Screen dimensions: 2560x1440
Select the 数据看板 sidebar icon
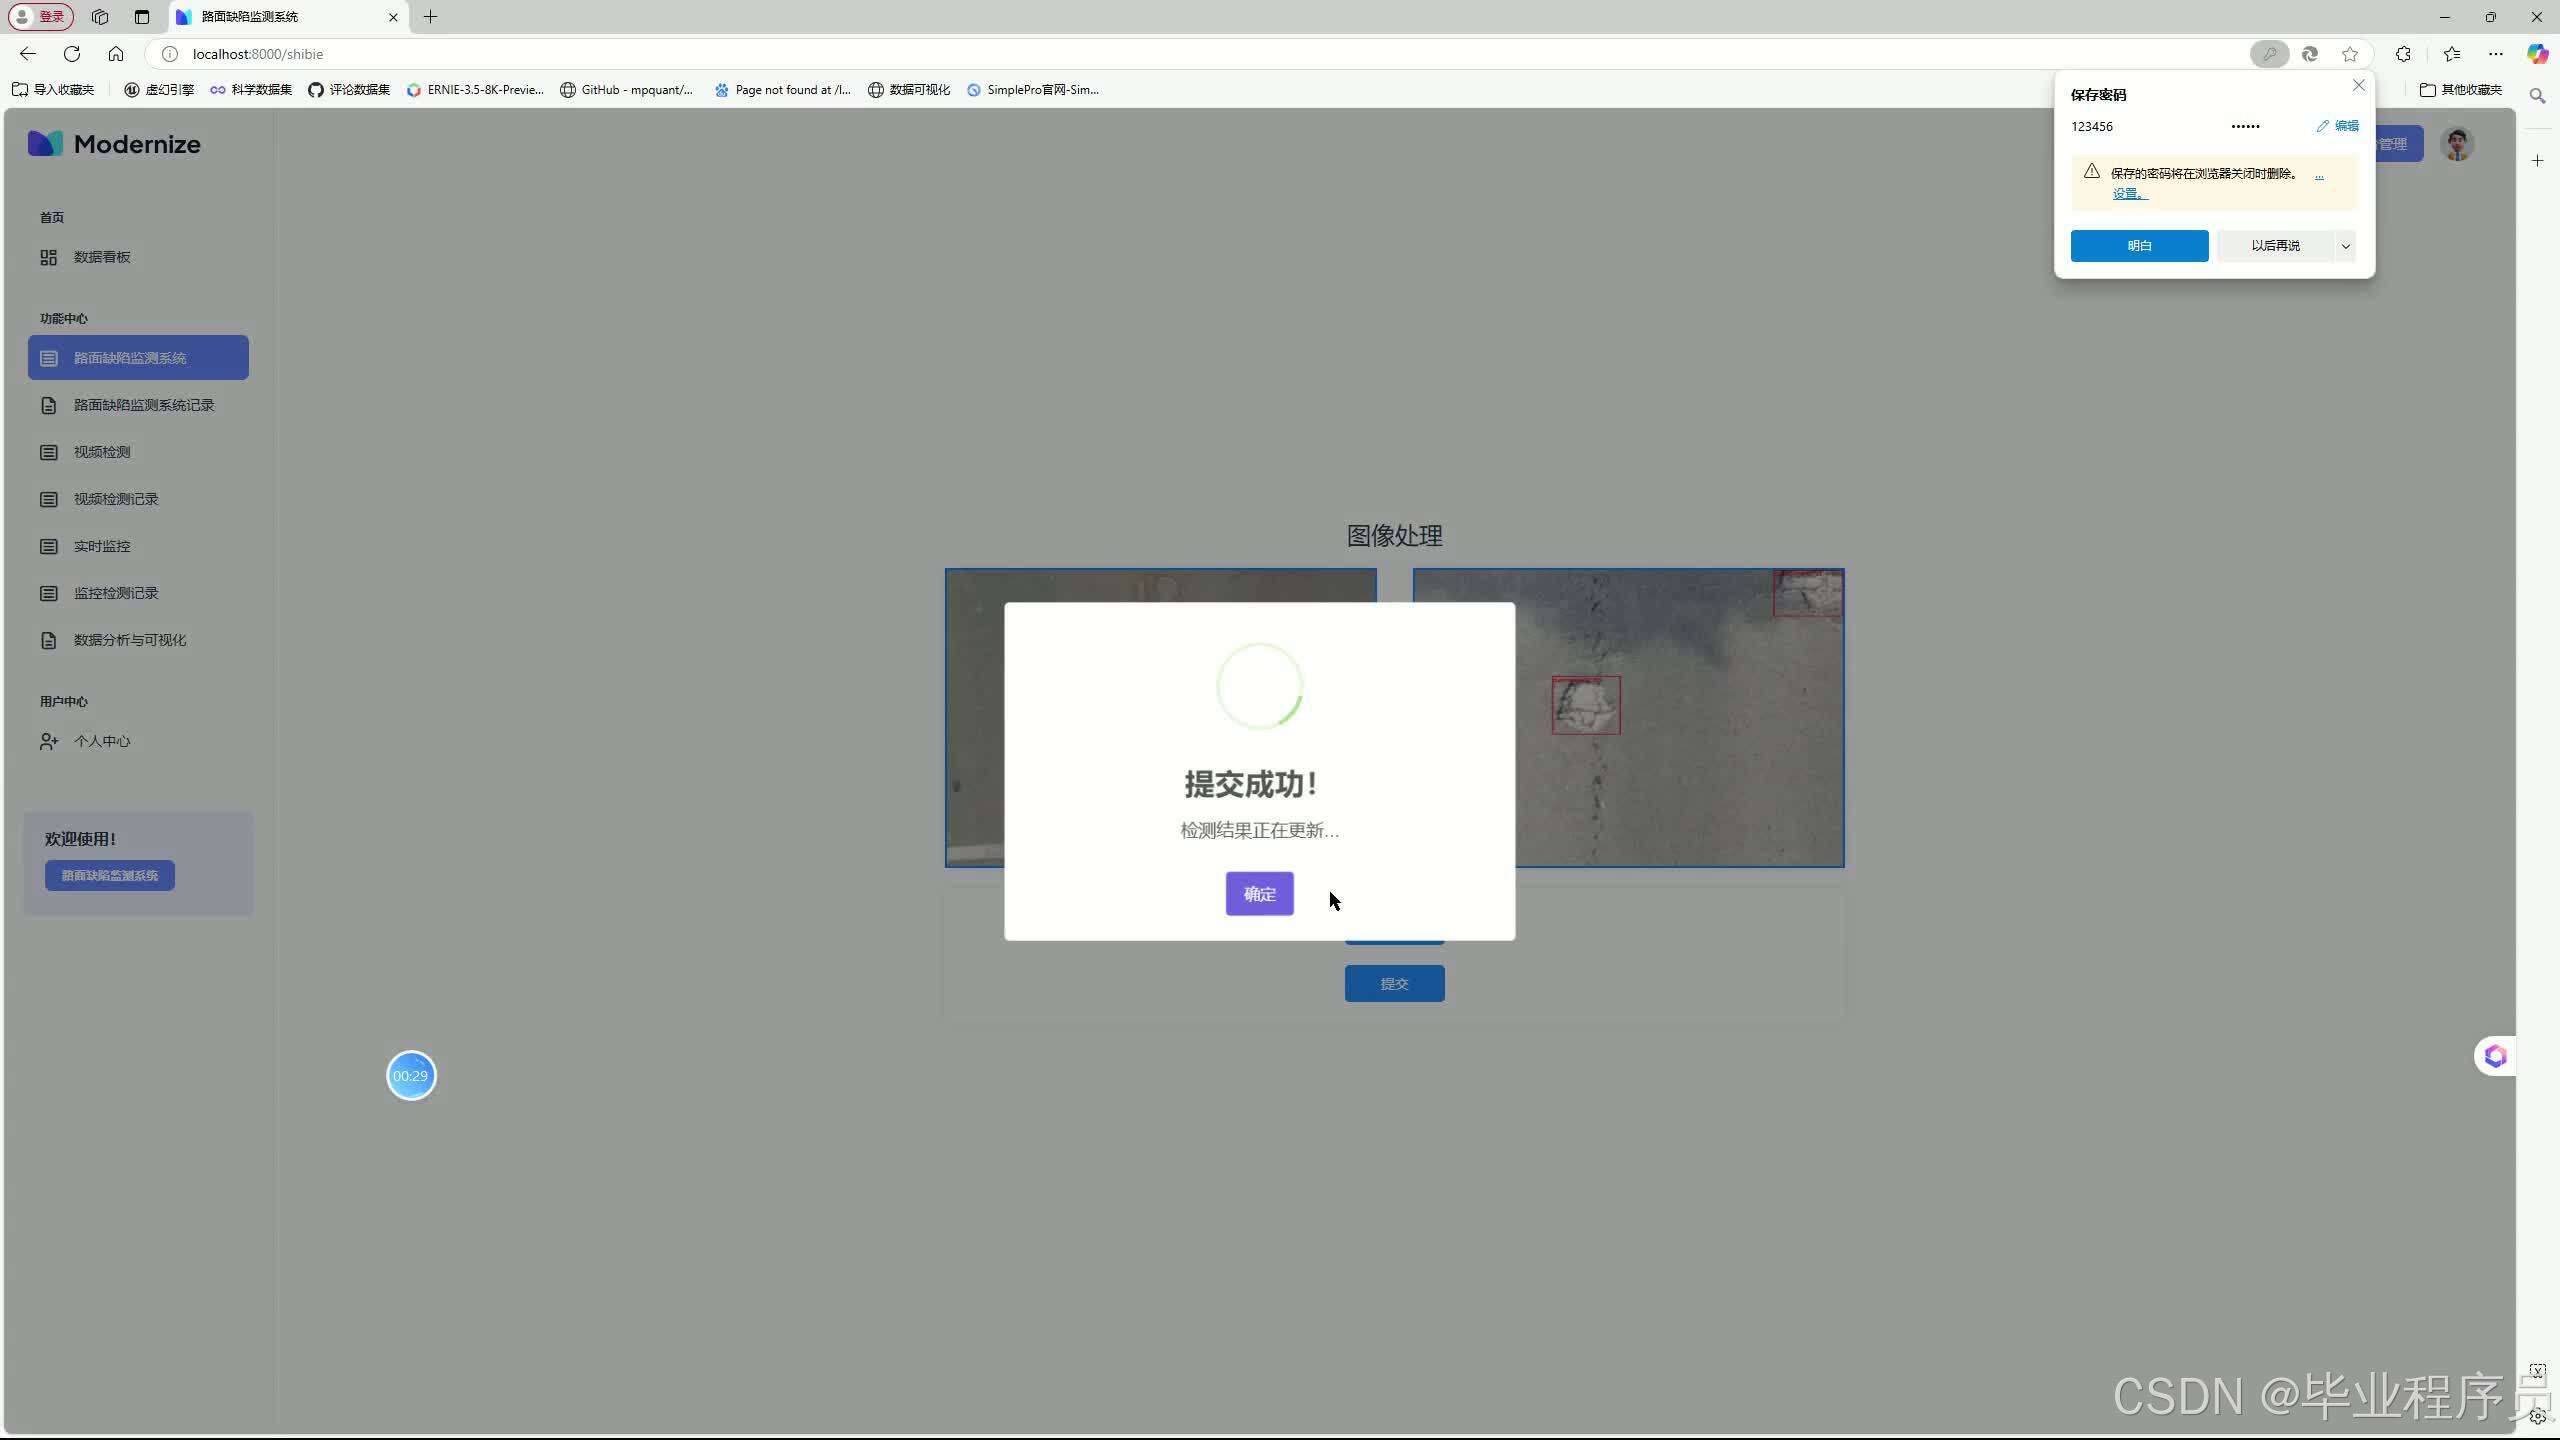click(x=49, y=256)
